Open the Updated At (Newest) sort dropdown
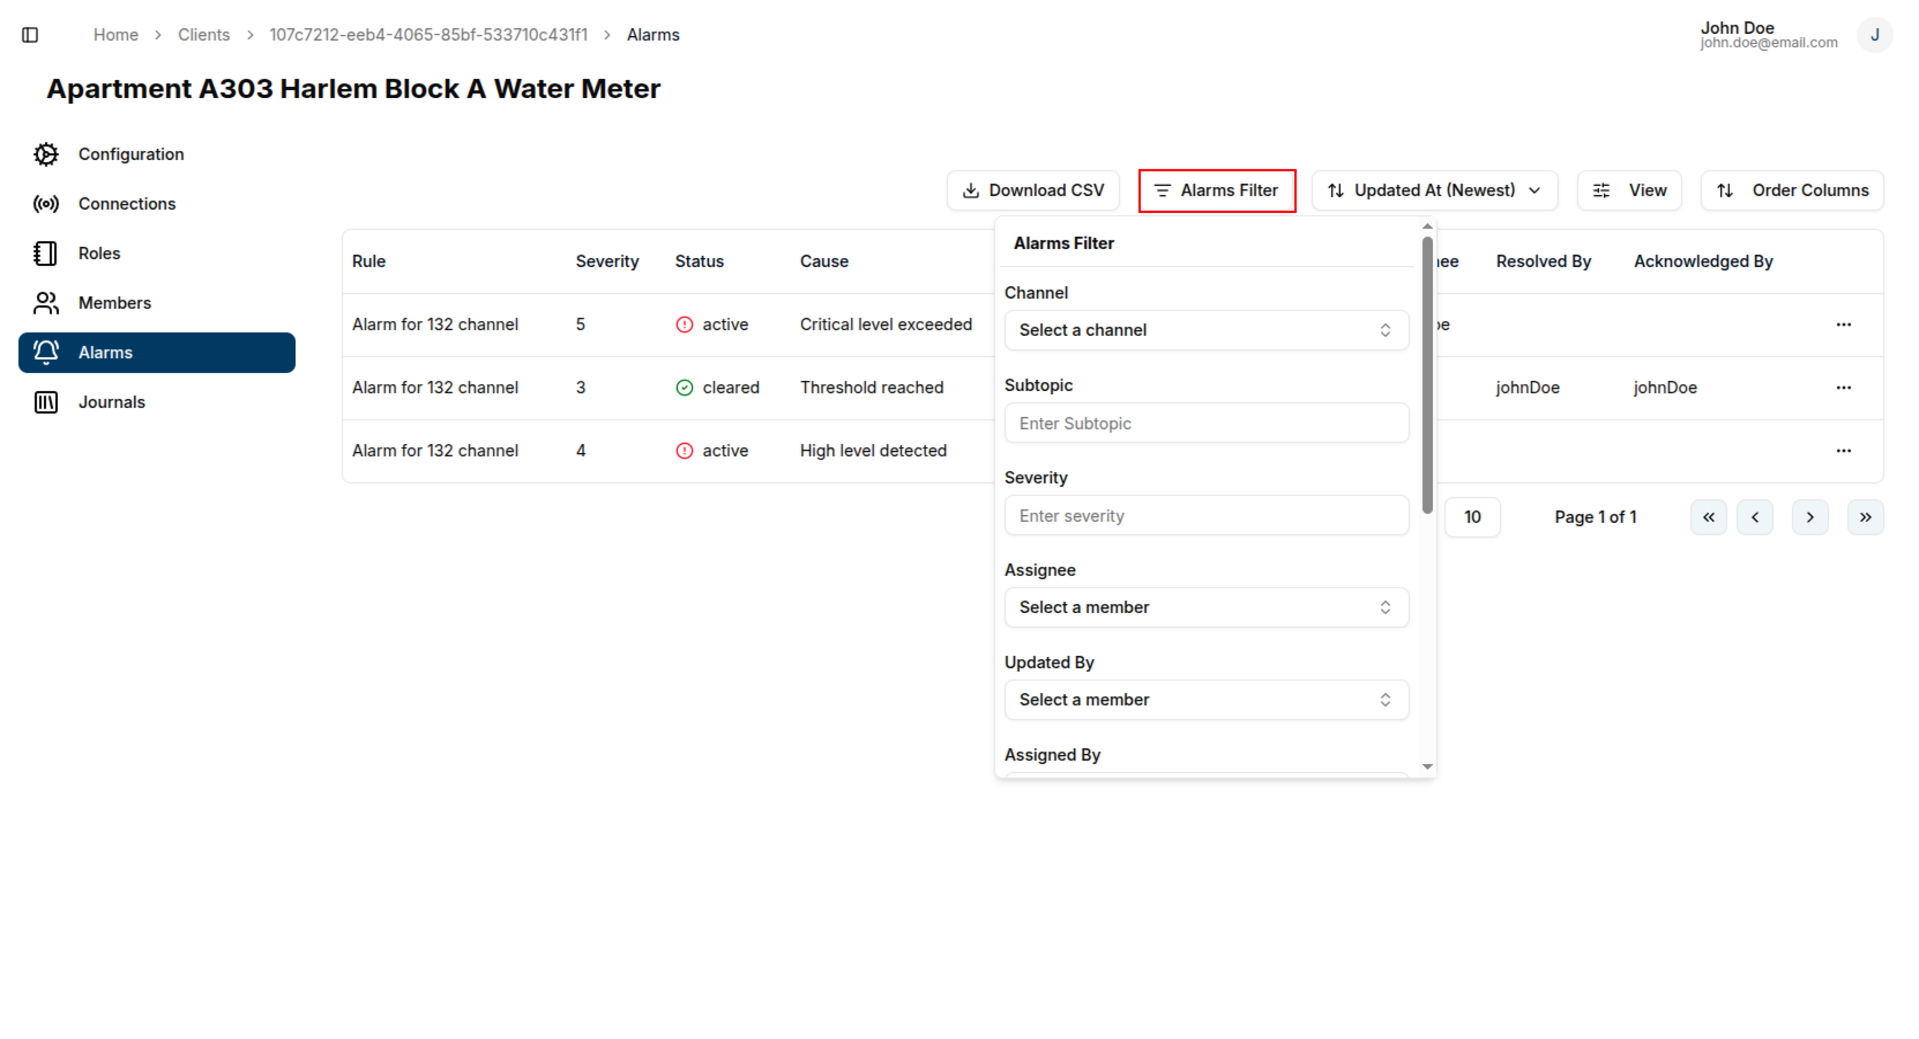 tap(1434, 191)
